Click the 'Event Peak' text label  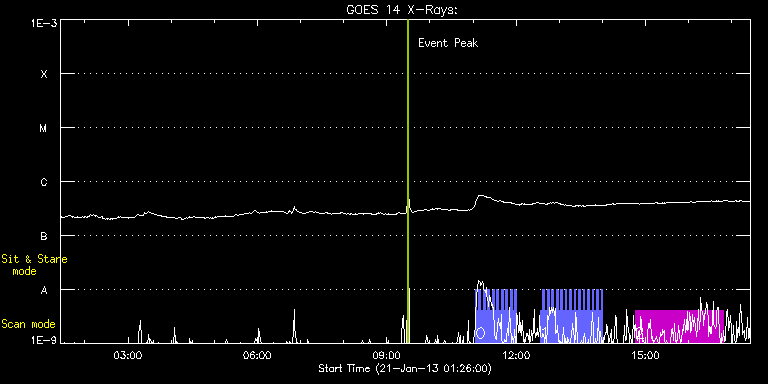448,43
